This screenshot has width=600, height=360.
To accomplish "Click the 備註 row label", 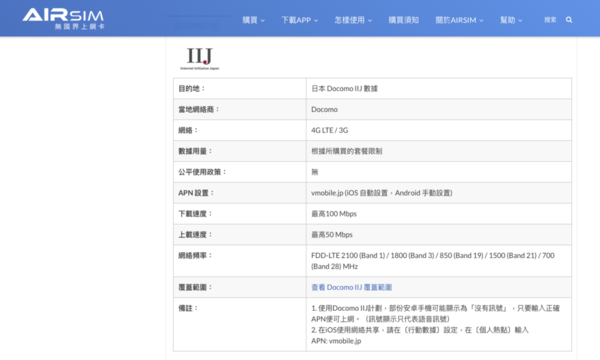I will (x=188, y=308).
